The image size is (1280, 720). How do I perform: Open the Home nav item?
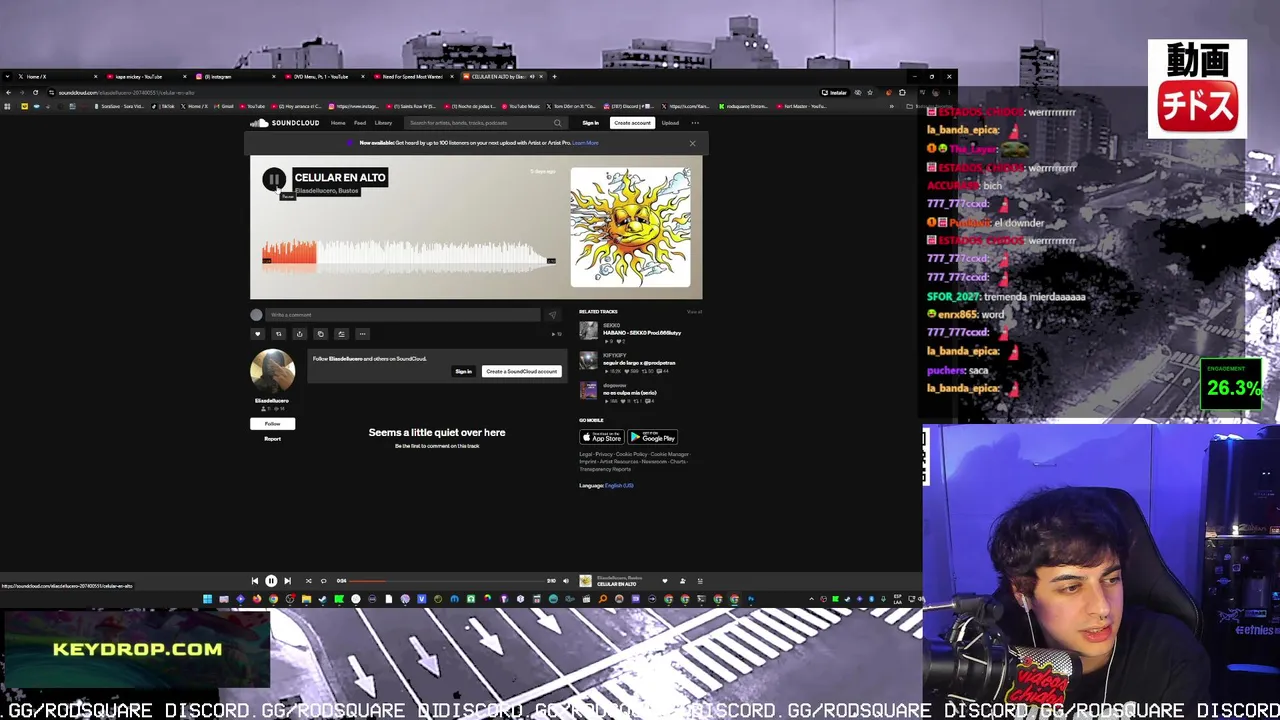coord(338,123)
